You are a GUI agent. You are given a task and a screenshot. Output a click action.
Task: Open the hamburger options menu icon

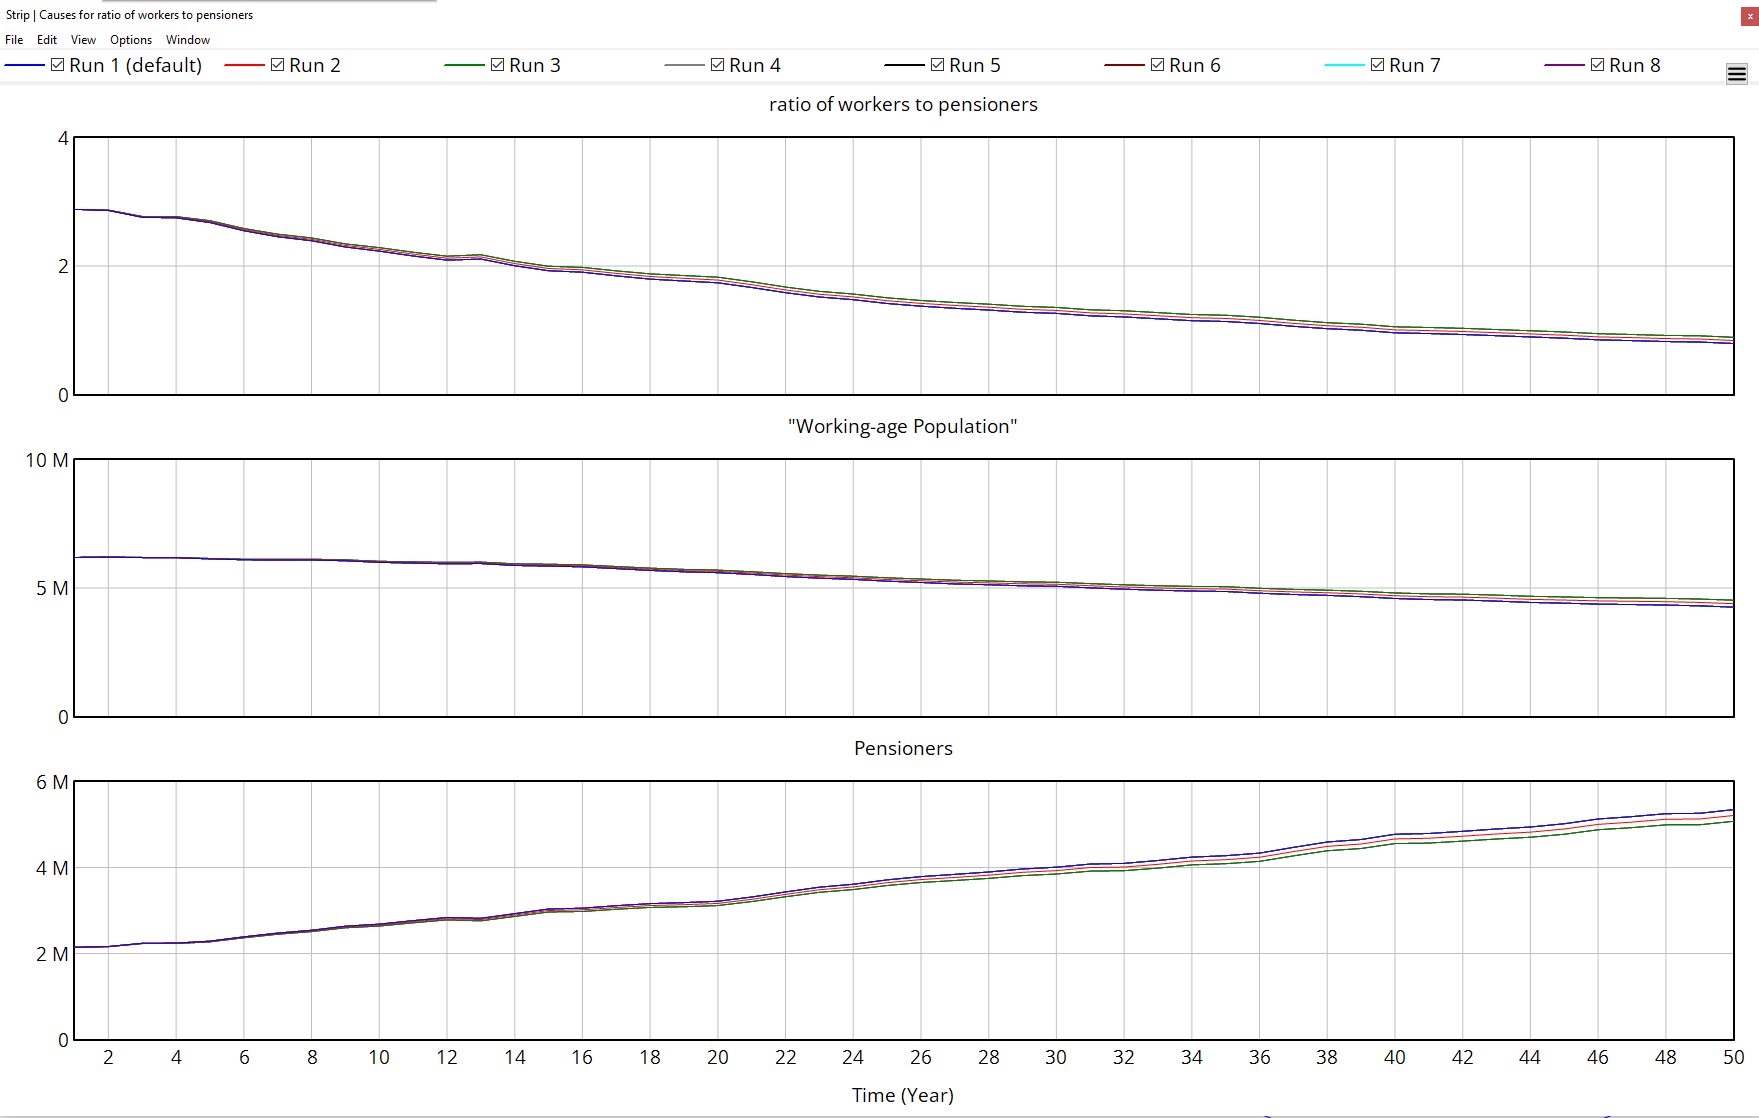pyautogui.click(x=1735, y=73)
